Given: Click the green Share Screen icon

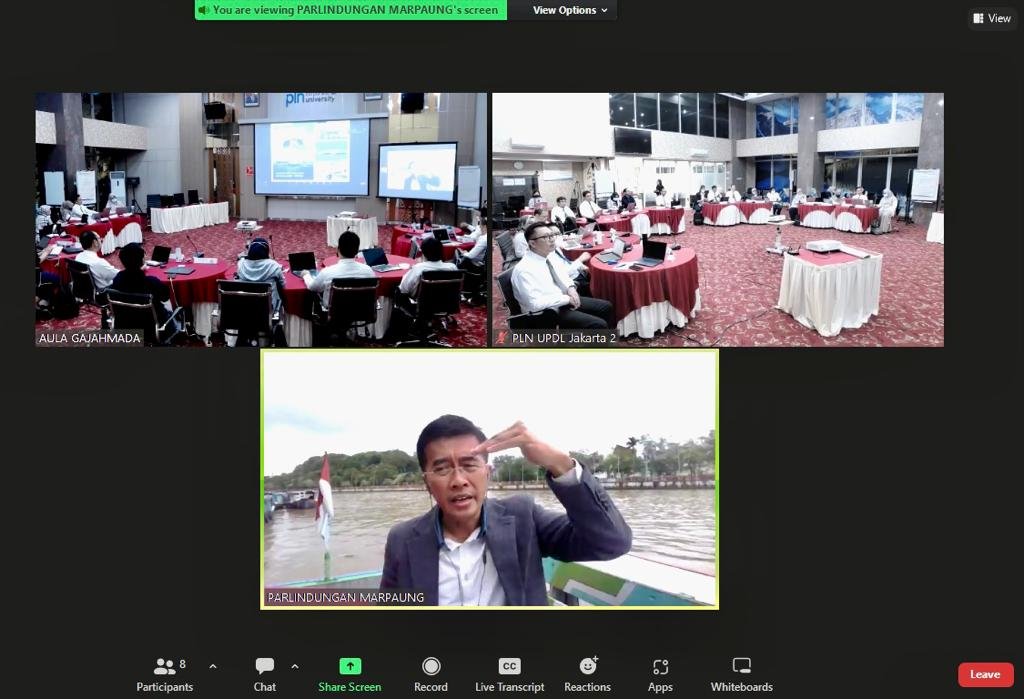Looking at the screenshot, I should (349, 667).
